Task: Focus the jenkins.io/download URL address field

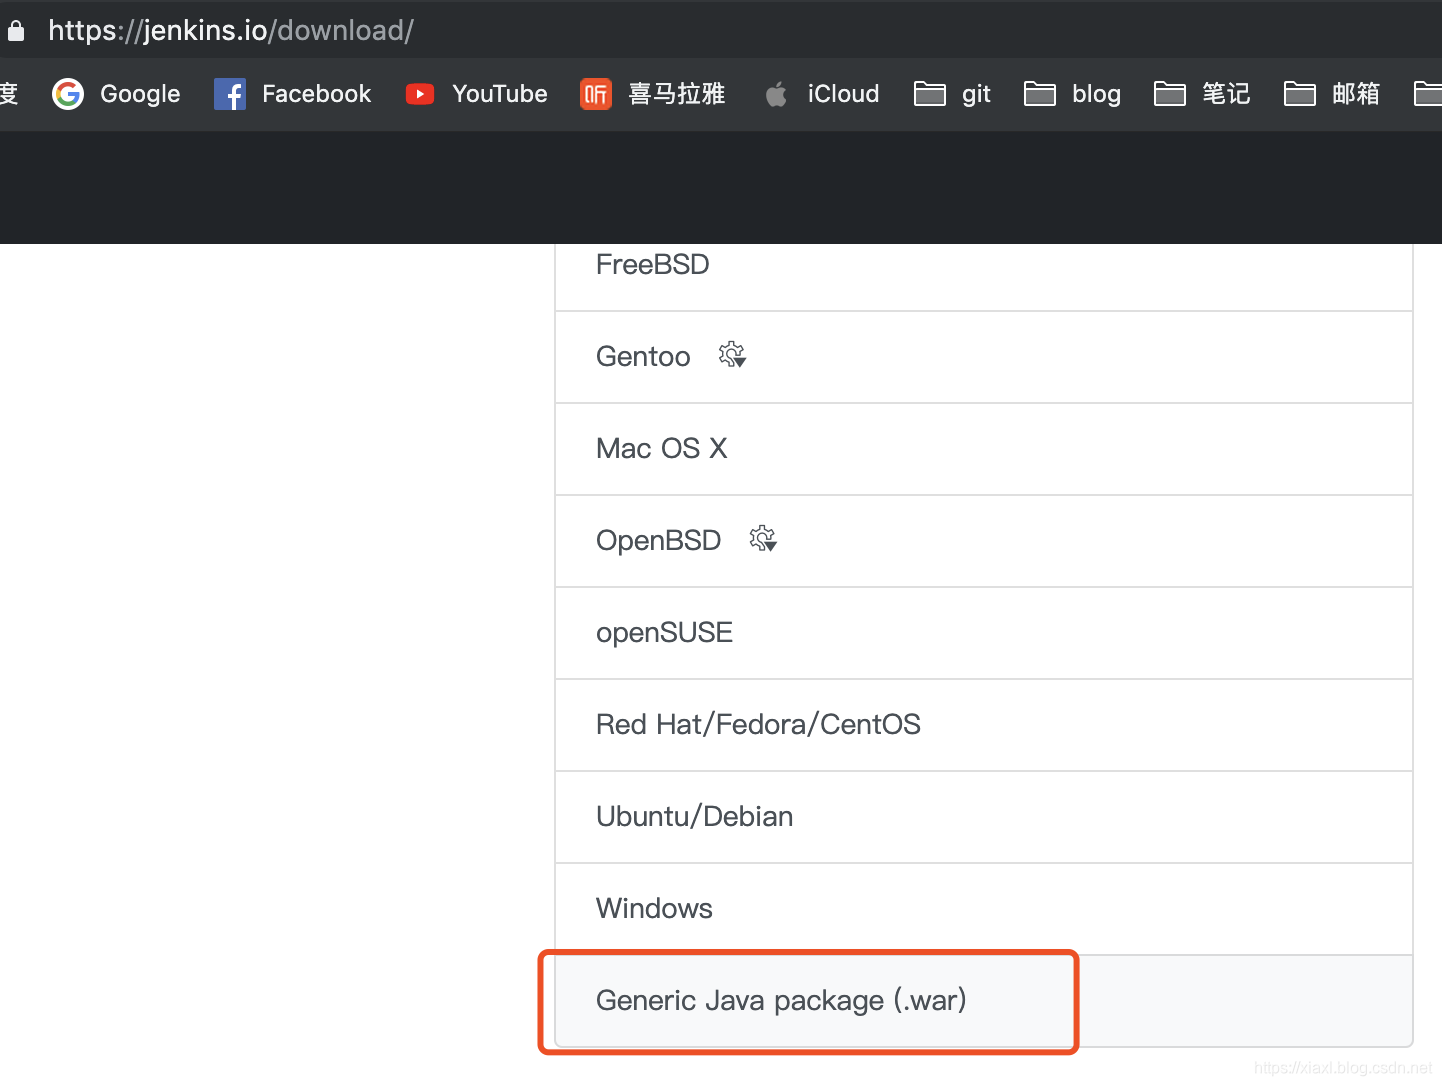Action: click(231, 31)
